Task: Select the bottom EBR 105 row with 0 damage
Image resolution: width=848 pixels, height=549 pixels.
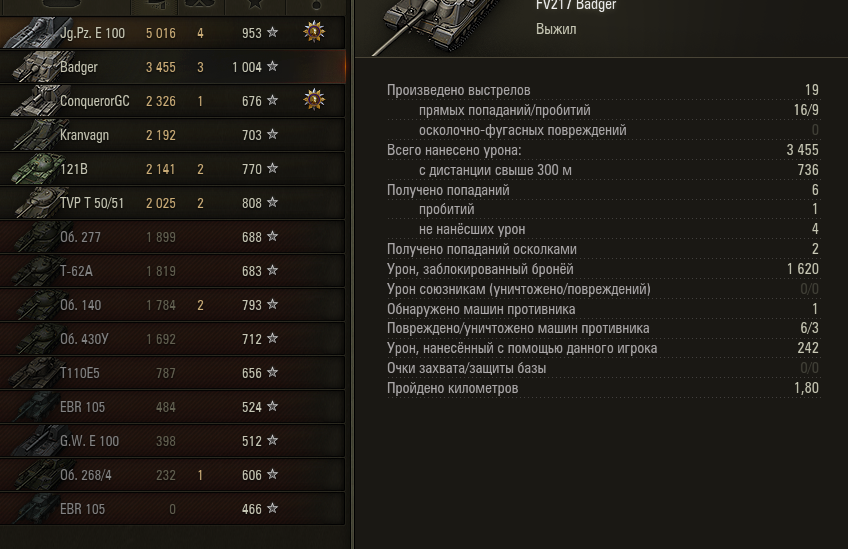Action: 173,508
